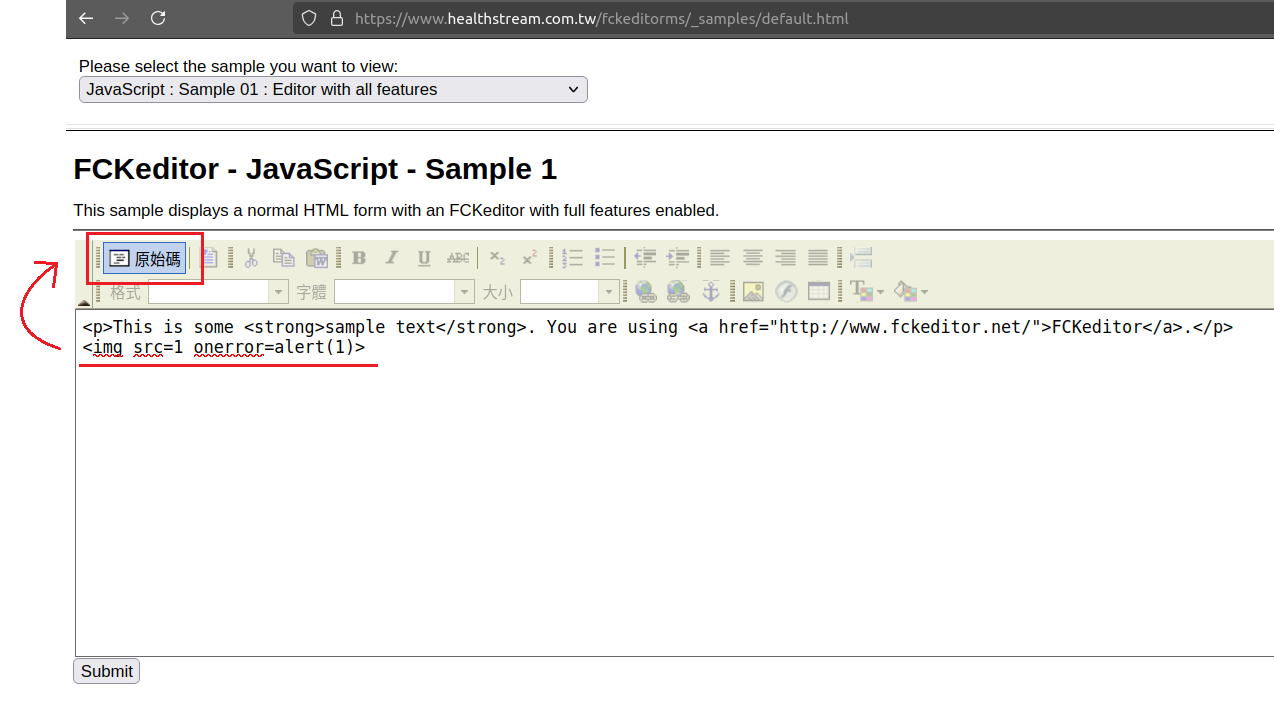Click the Anchor icon
The height and width of the screenshot is (702, 1274).
click(x=711, y=291)
